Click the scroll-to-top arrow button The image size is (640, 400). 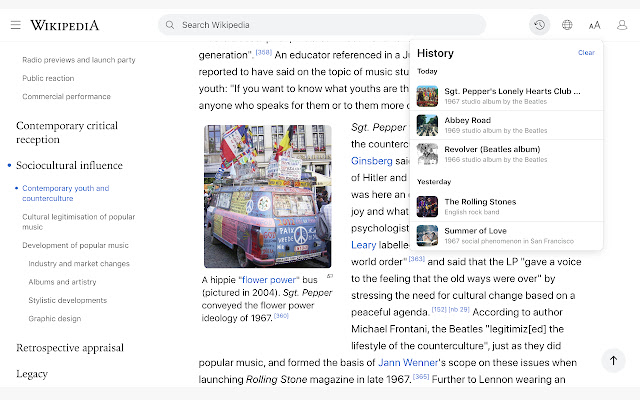[613, 360]
